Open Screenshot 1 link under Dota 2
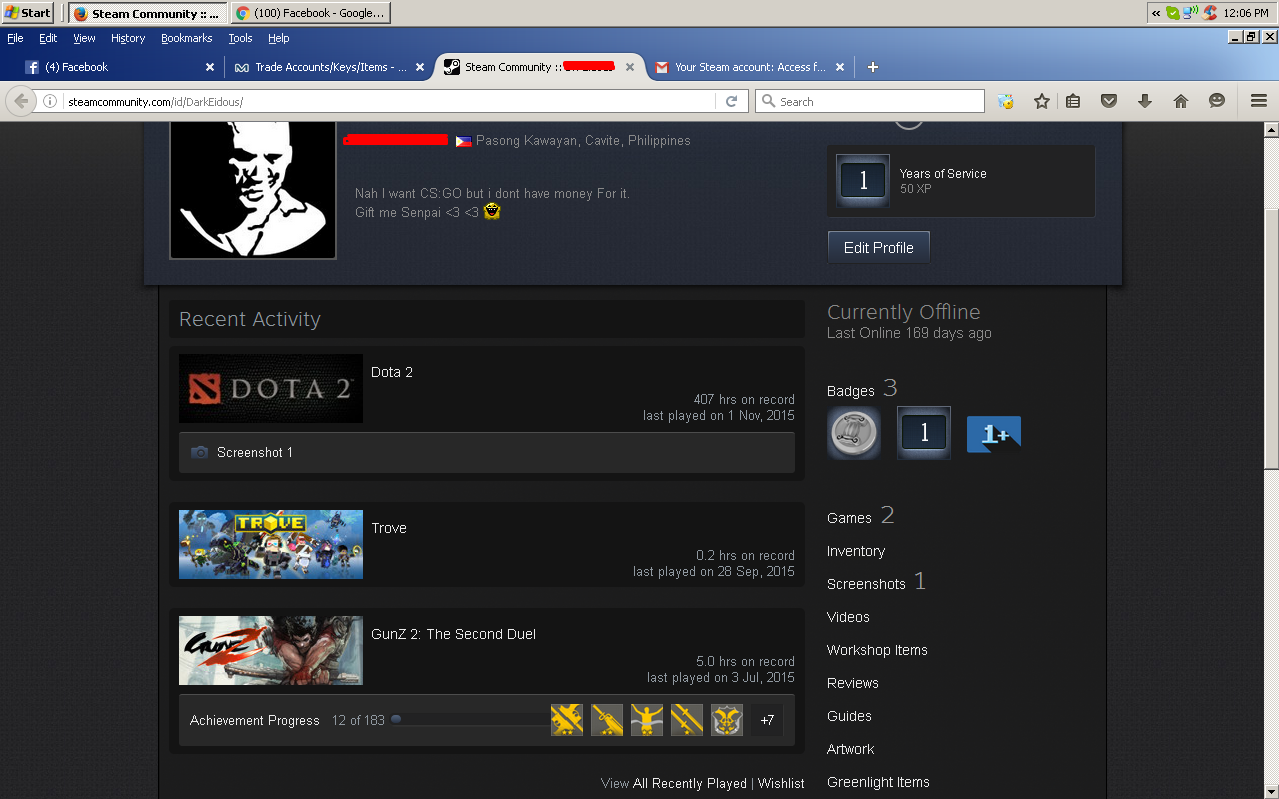The height and width of the screenshot is (799, 1279). click(255, 452)
